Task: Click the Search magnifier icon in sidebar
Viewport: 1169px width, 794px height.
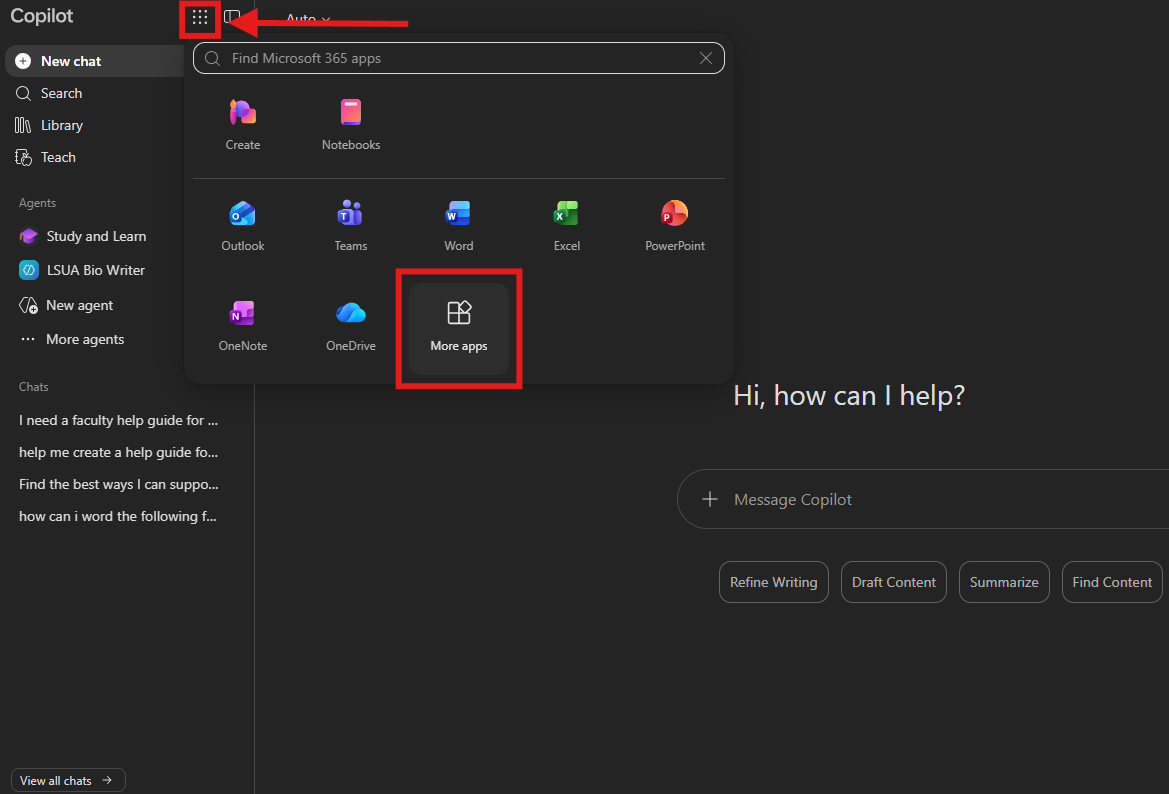Action: pyautogui.click(x=23, y=93)
